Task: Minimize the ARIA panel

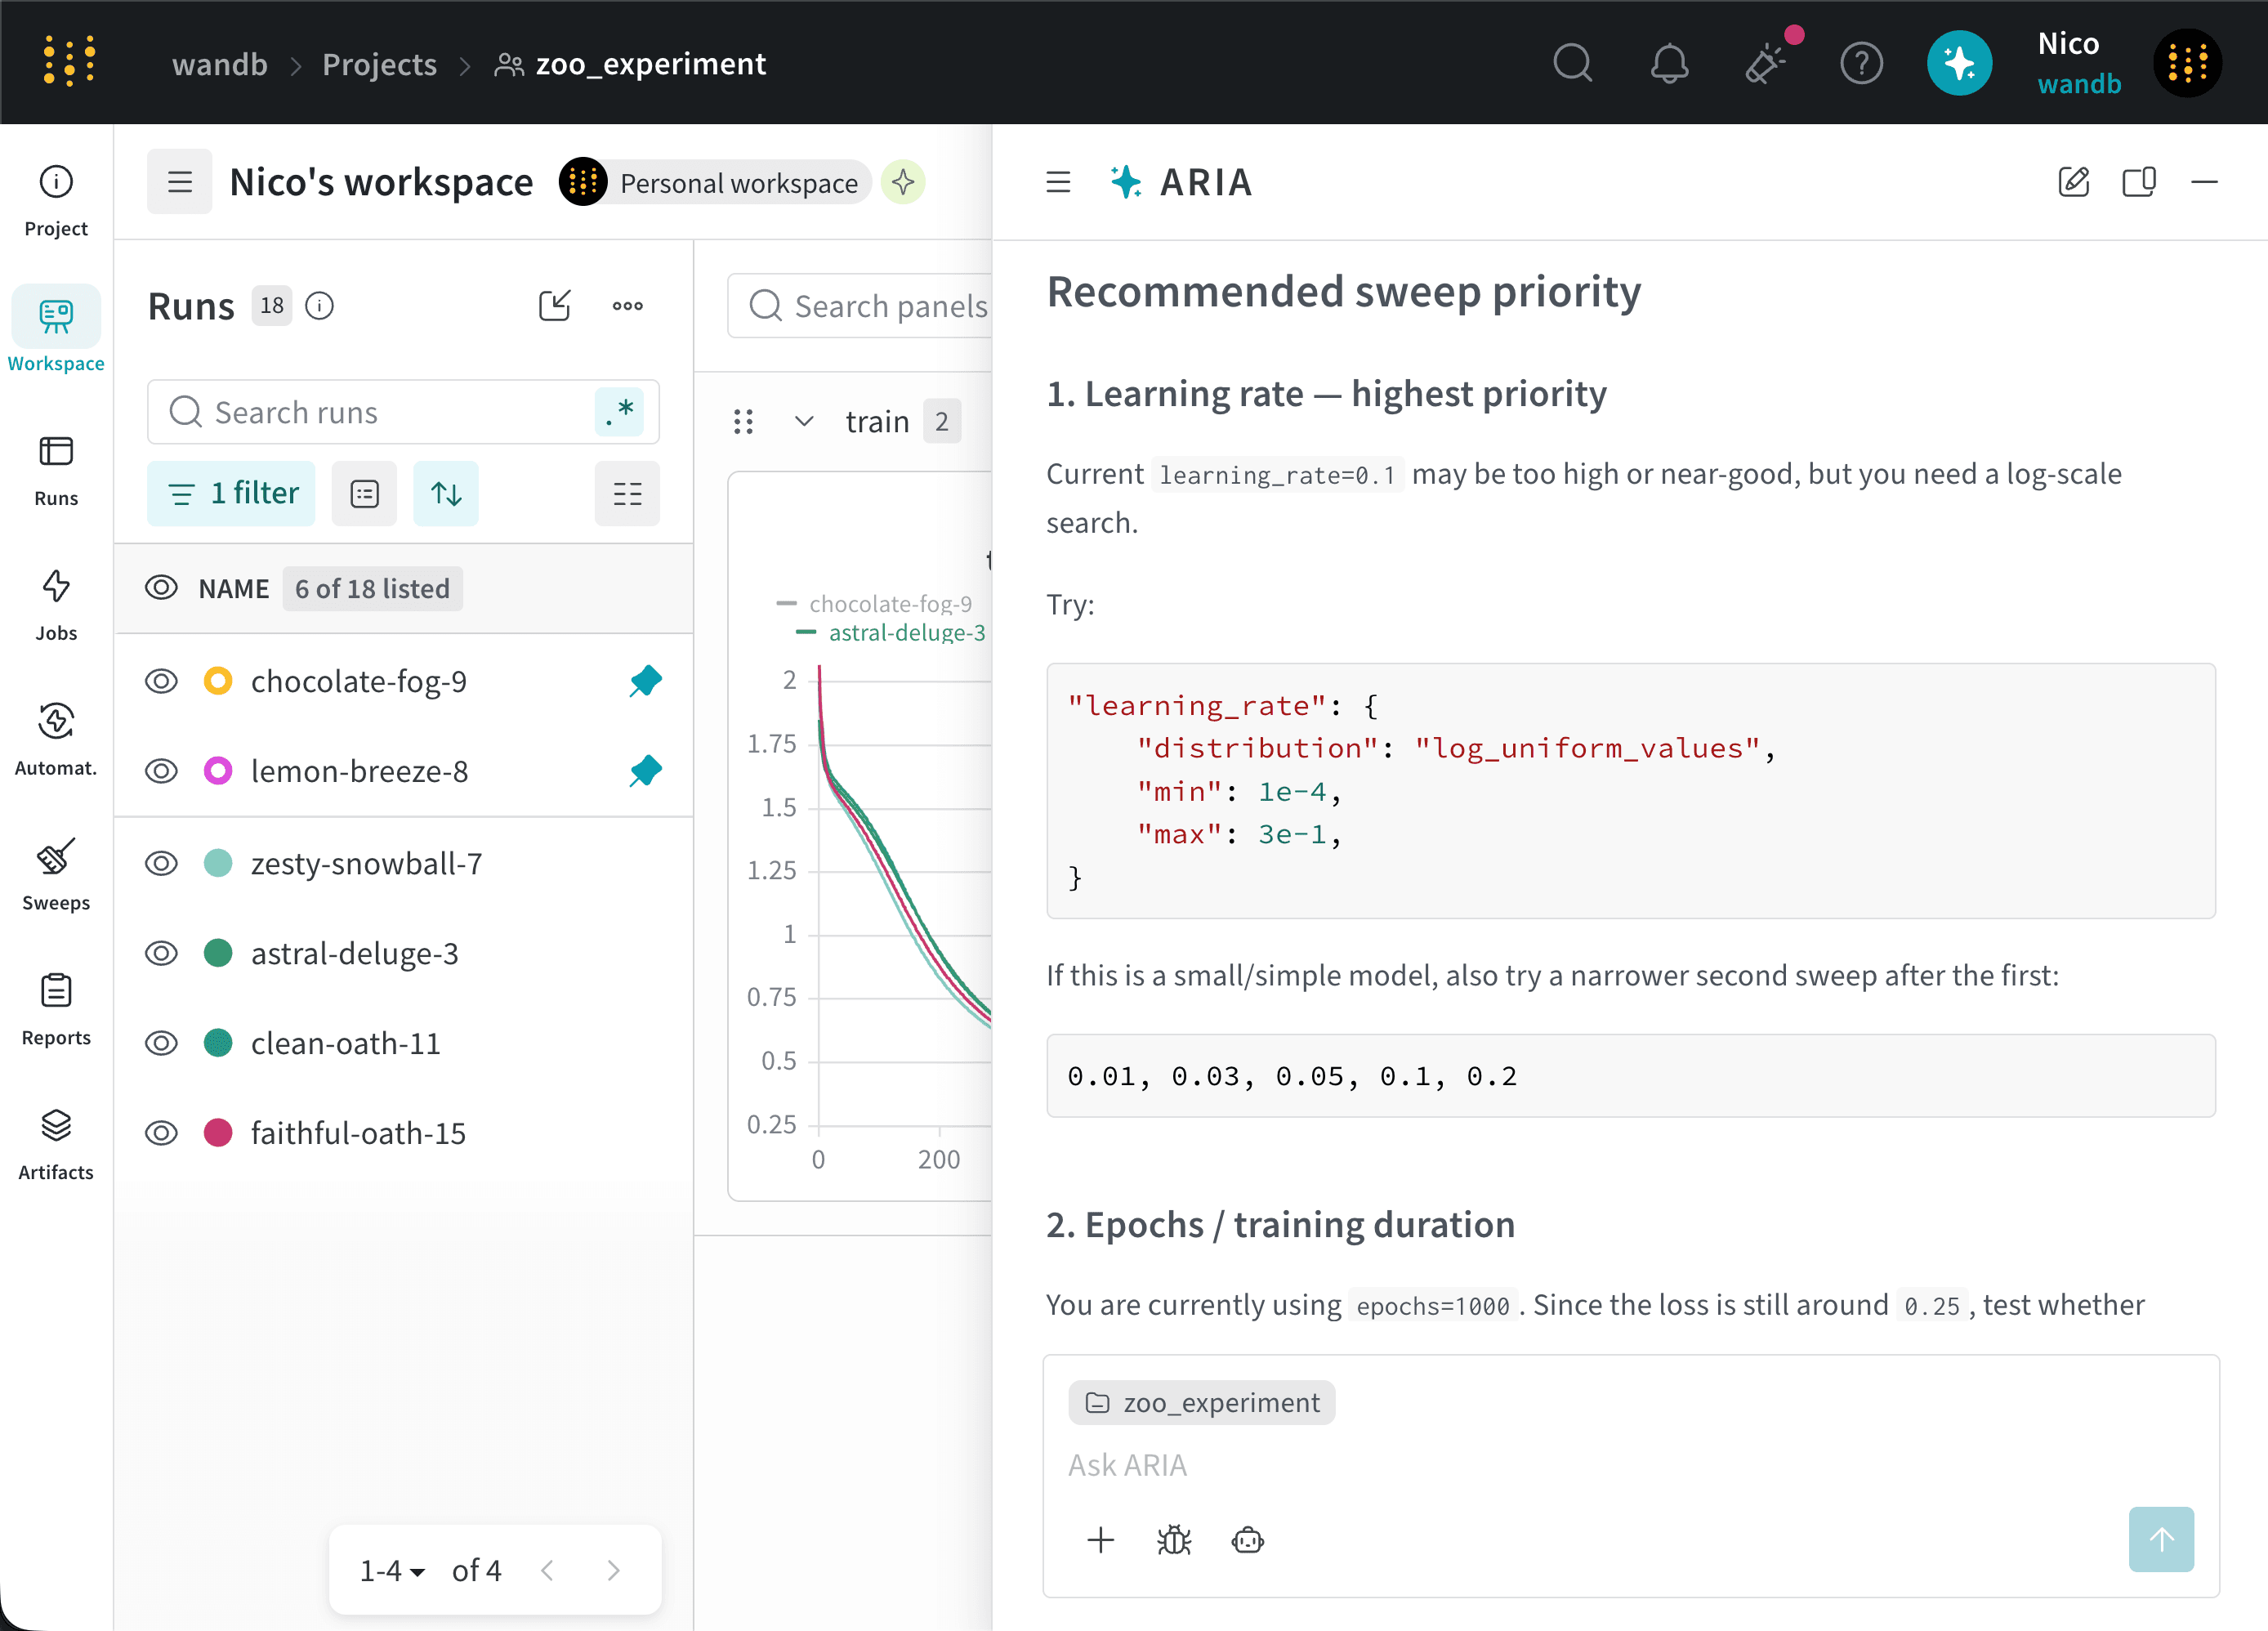Action: (x=2205, y=182)
